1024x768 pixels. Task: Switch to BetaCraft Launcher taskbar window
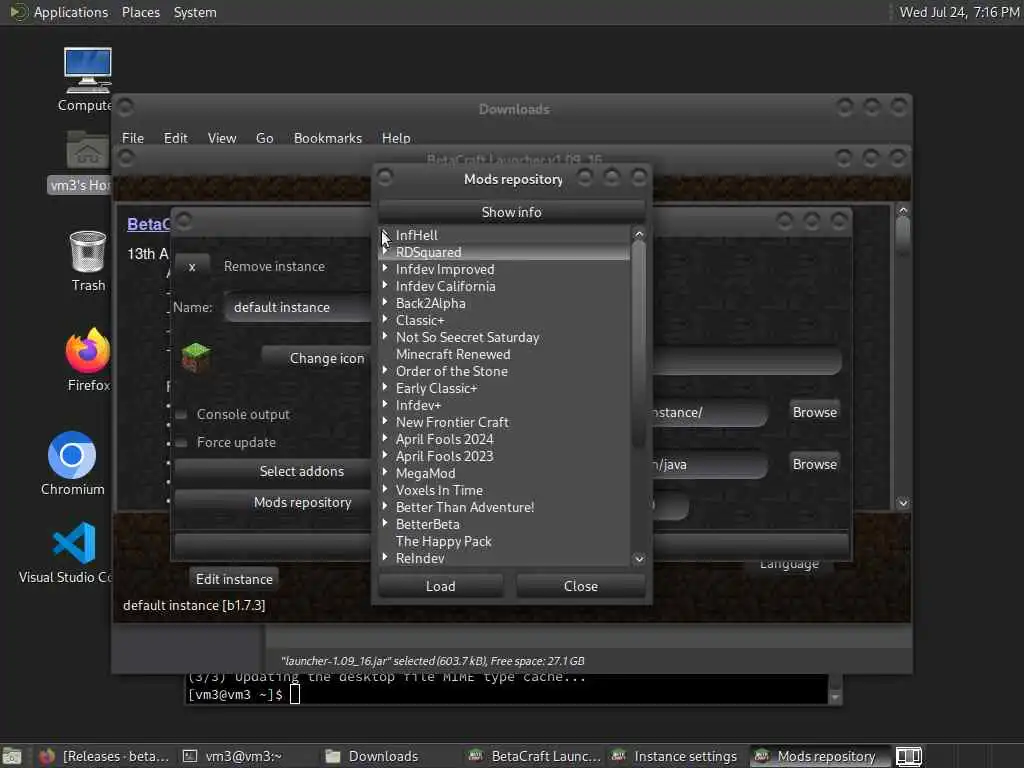coord(535,756)
